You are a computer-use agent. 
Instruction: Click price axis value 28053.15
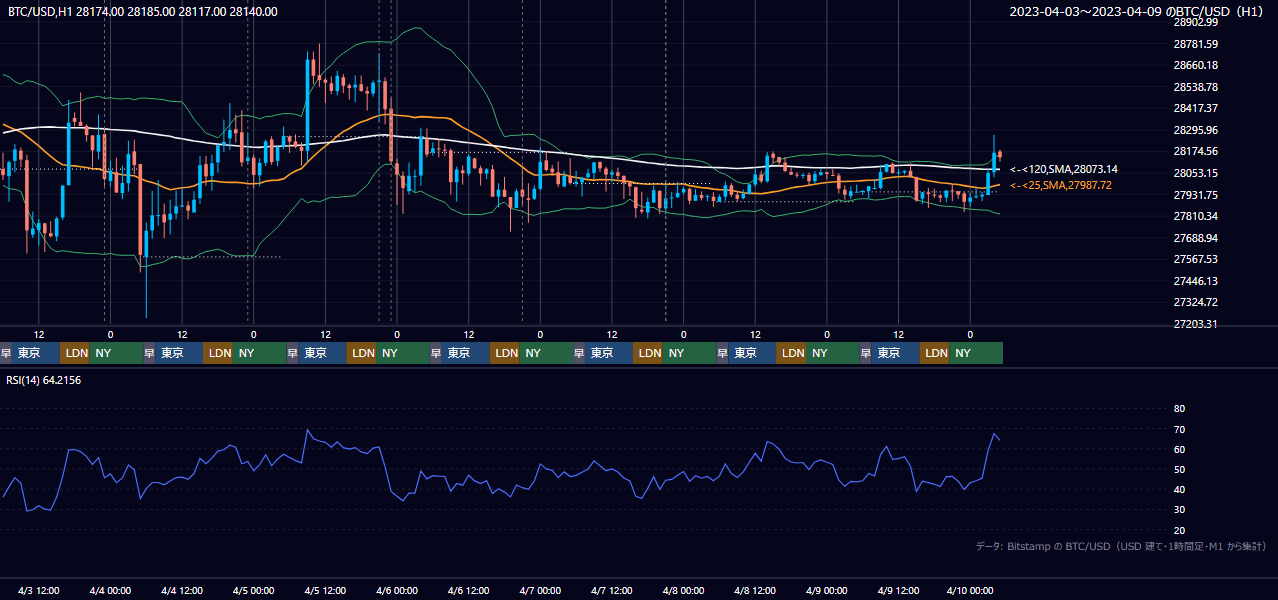tap(1195, 173)
